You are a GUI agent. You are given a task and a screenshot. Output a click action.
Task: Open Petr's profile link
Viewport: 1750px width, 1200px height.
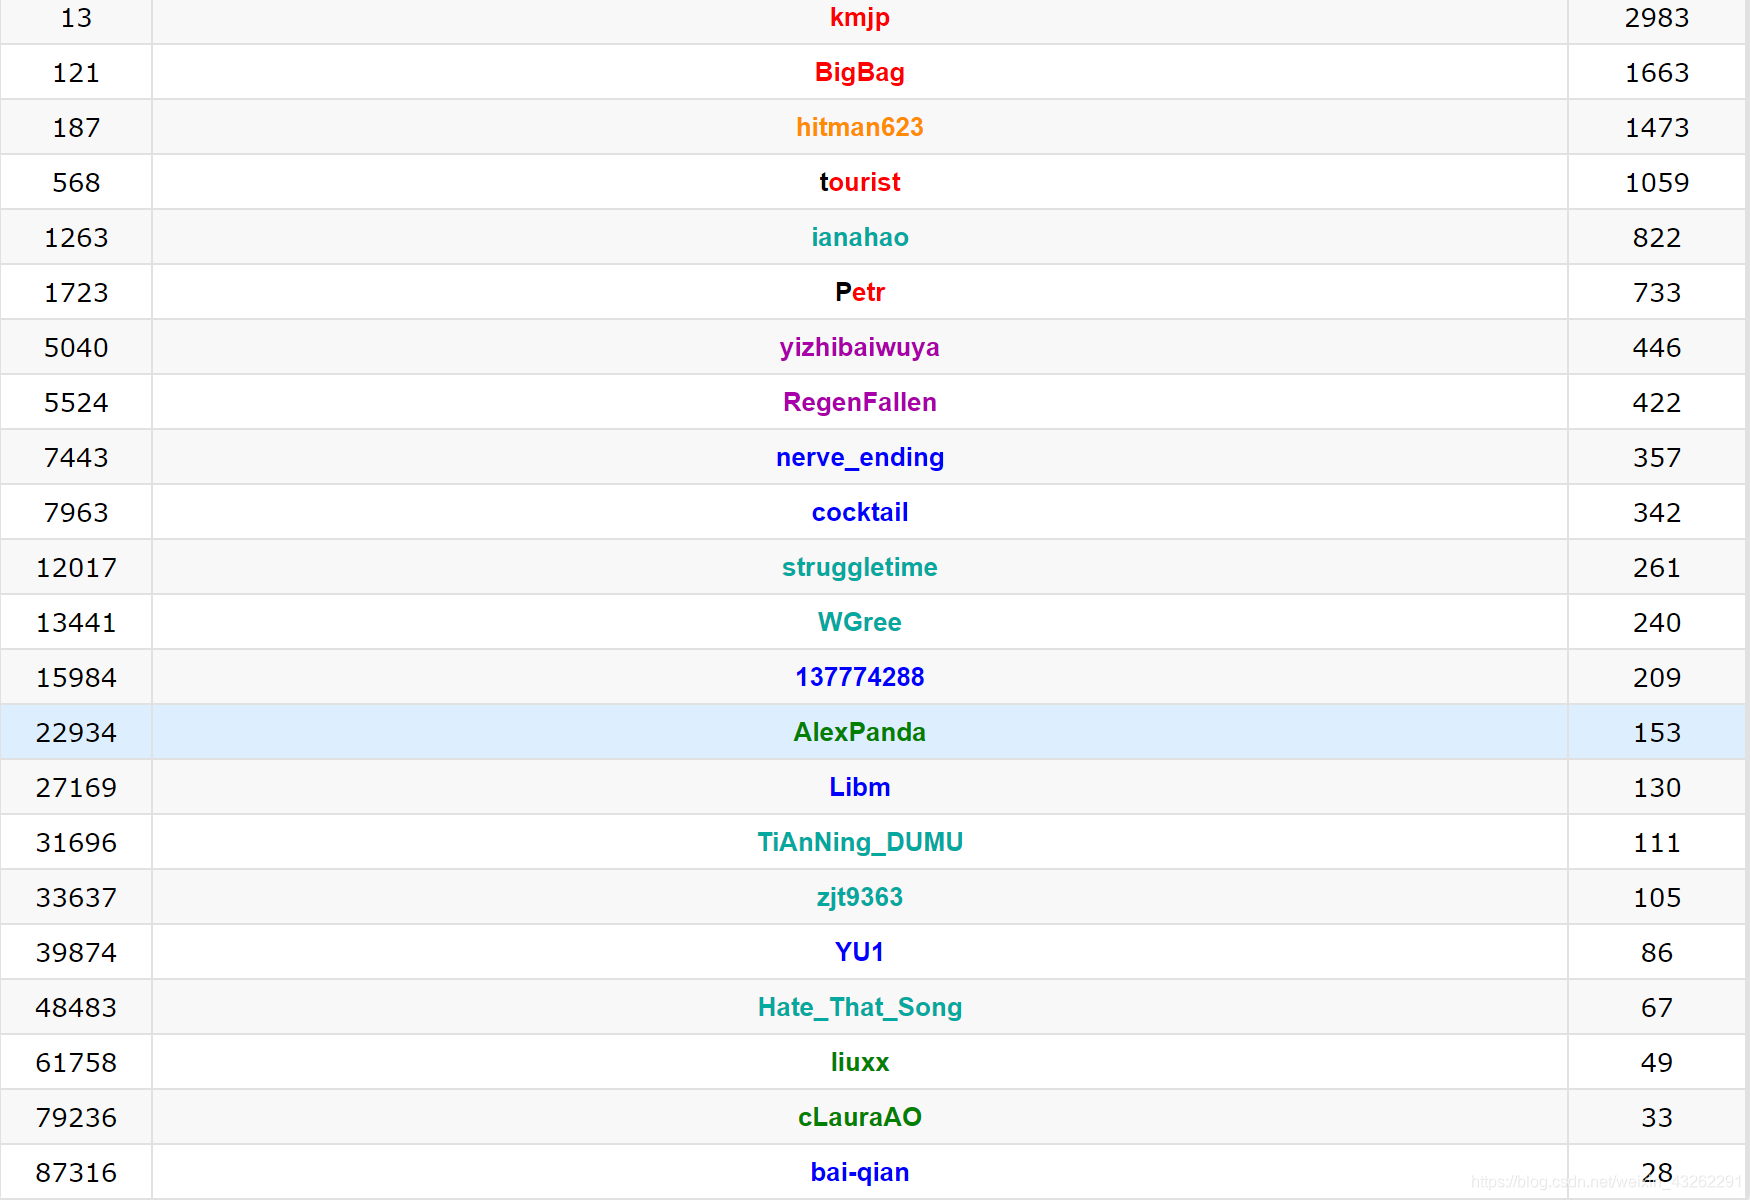tap(859, 292)
